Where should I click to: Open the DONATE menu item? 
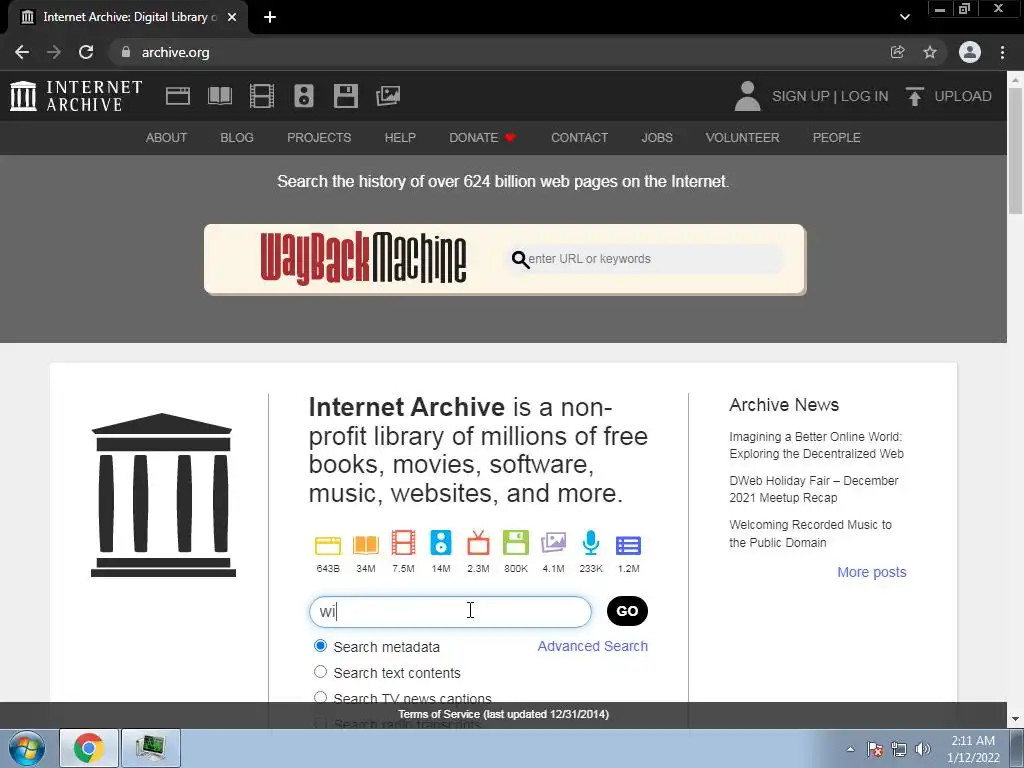tap(482, 138)
